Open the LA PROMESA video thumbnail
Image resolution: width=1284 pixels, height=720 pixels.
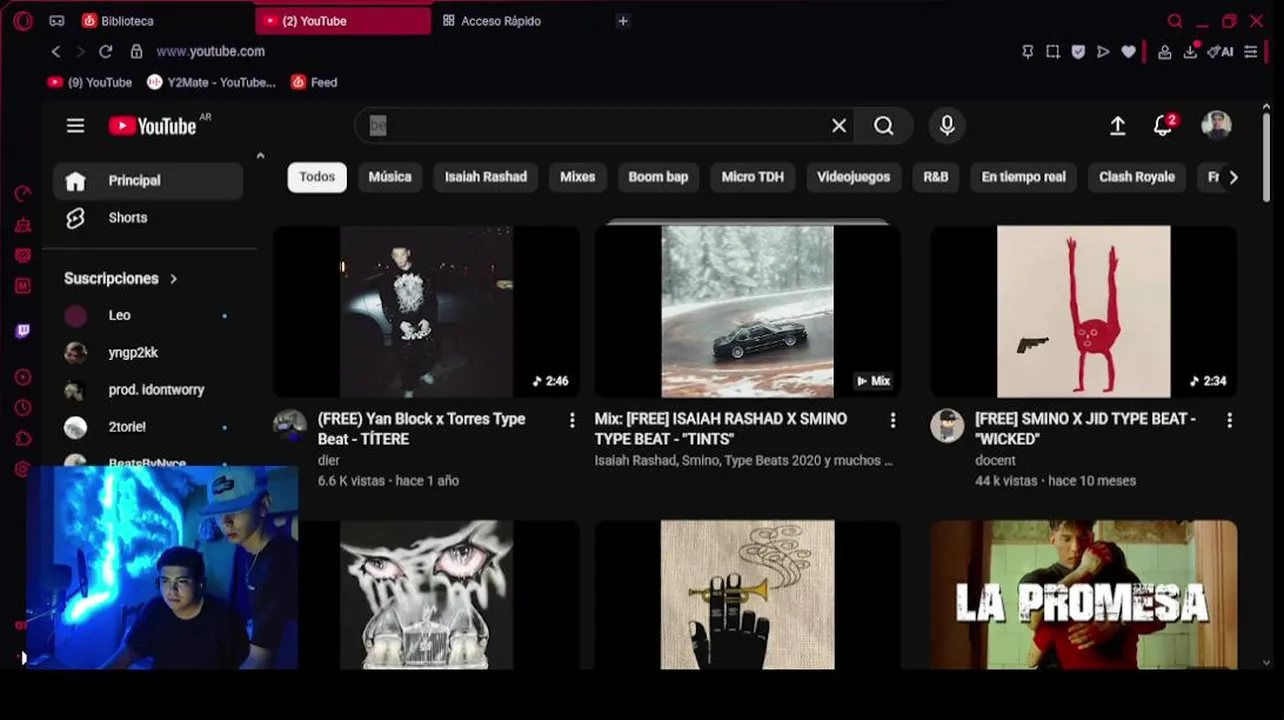click(x=1083, y=594)
